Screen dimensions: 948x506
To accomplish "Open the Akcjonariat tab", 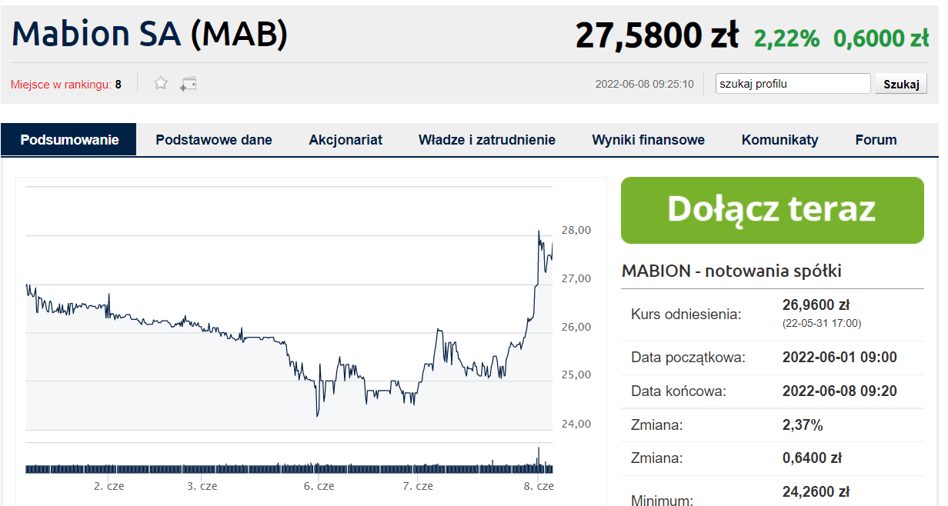I will pyautogui.click(x=345, y=140).
